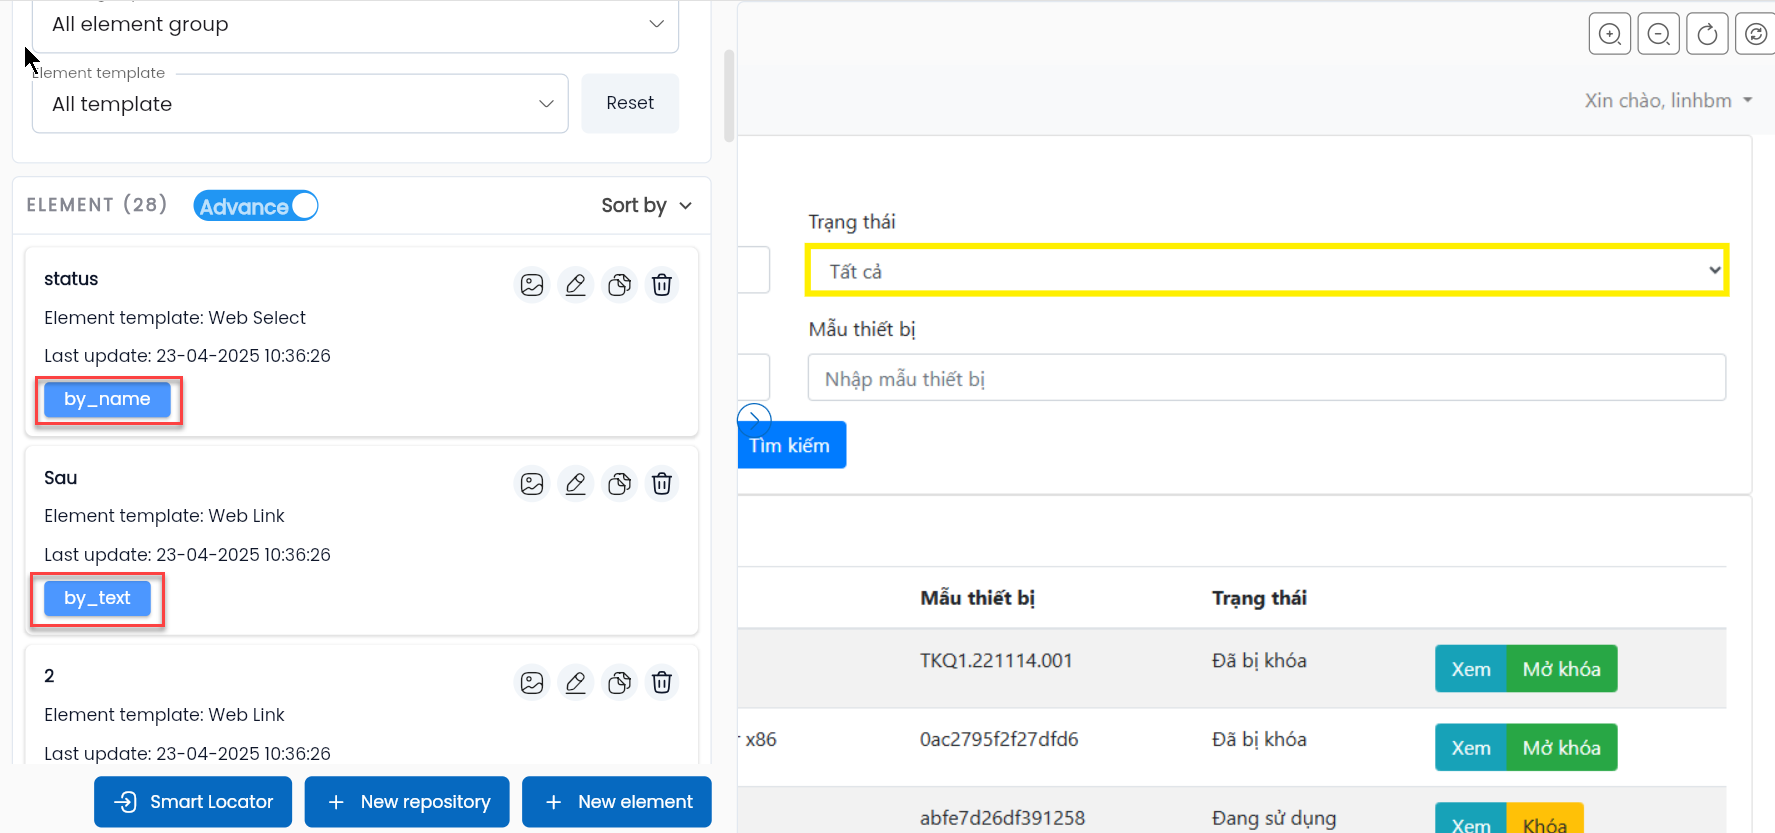The height and width of the screenshot is (833, 1775).
Task: Select the by_text locator tag
Action: click(97, 598)
